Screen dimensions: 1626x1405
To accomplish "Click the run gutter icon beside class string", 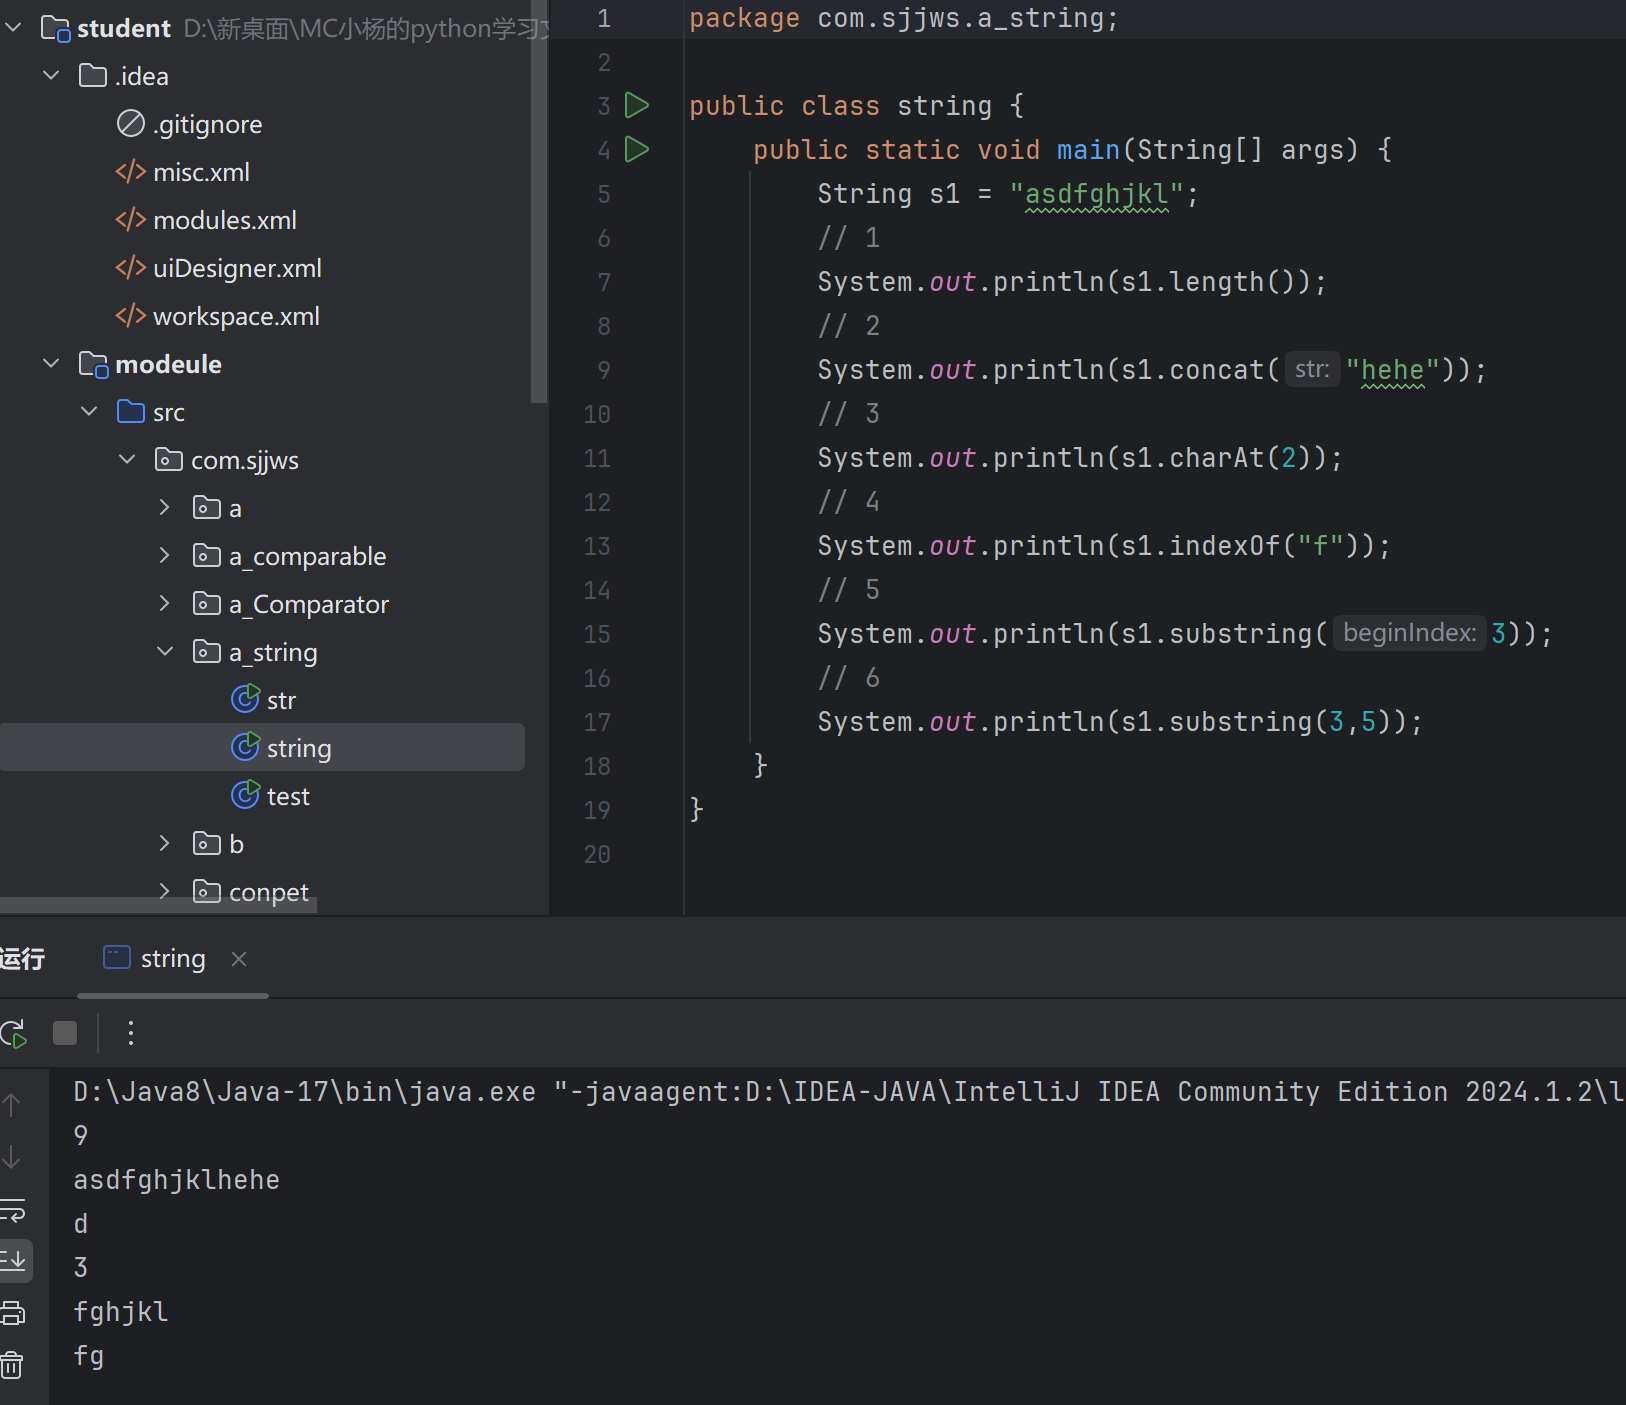I will (x=637, y=105).
